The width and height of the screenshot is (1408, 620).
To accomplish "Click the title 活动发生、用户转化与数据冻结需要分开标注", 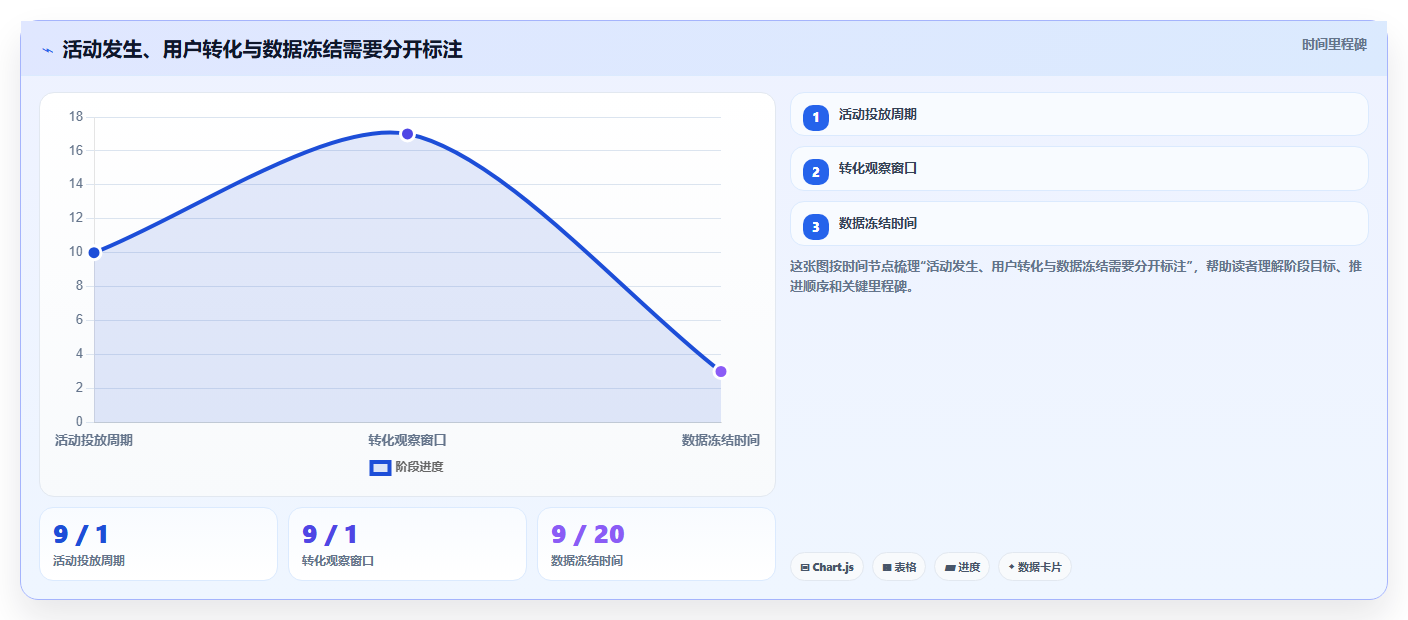I will point(262,50).
